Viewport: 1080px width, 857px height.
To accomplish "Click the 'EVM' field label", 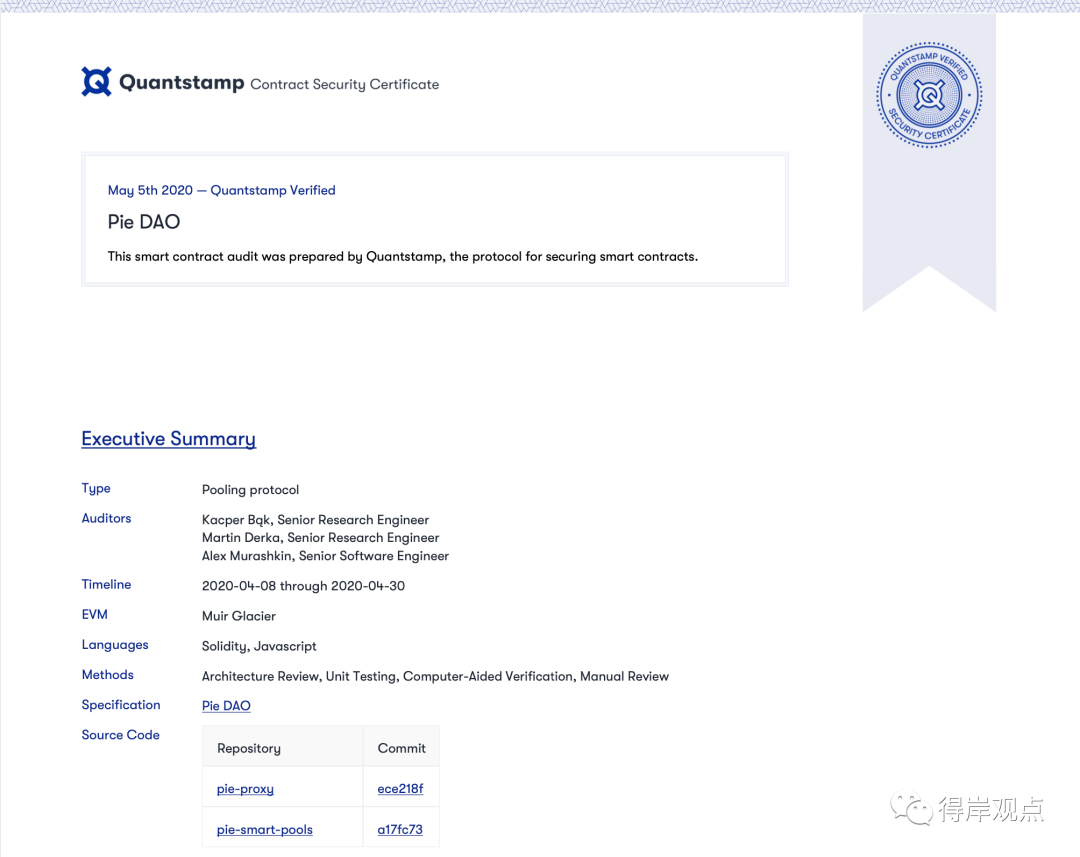I will pos(94,615).
